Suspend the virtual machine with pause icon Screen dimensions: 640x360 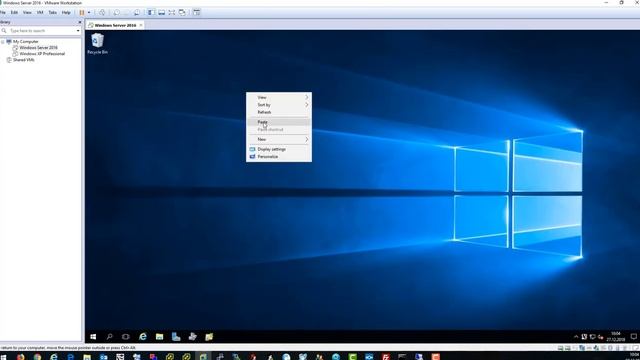click(82, 13)
